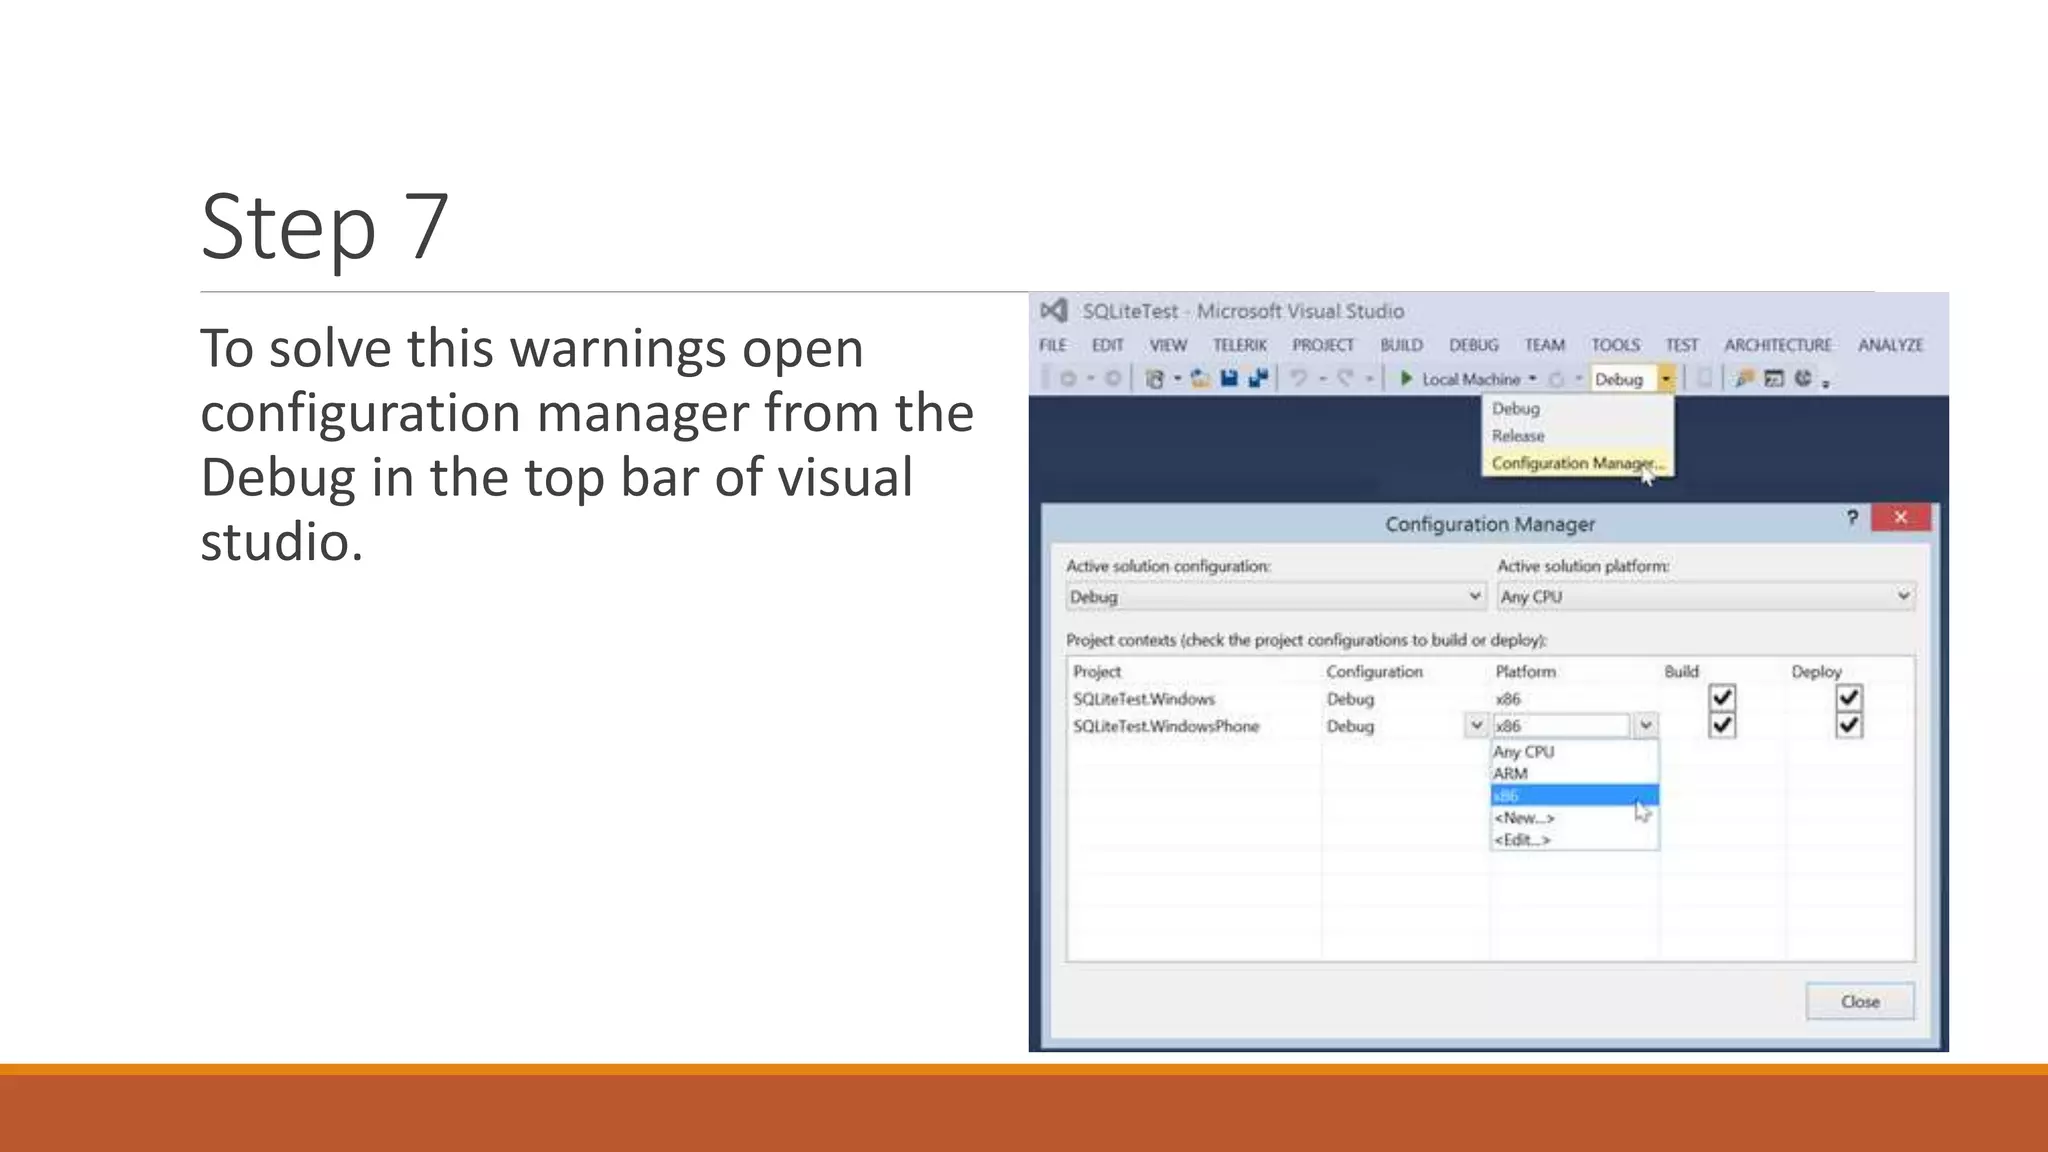2048x1152 pixels.
Task: Click the window icon beside Find in Files
Action: (1774, 378)
